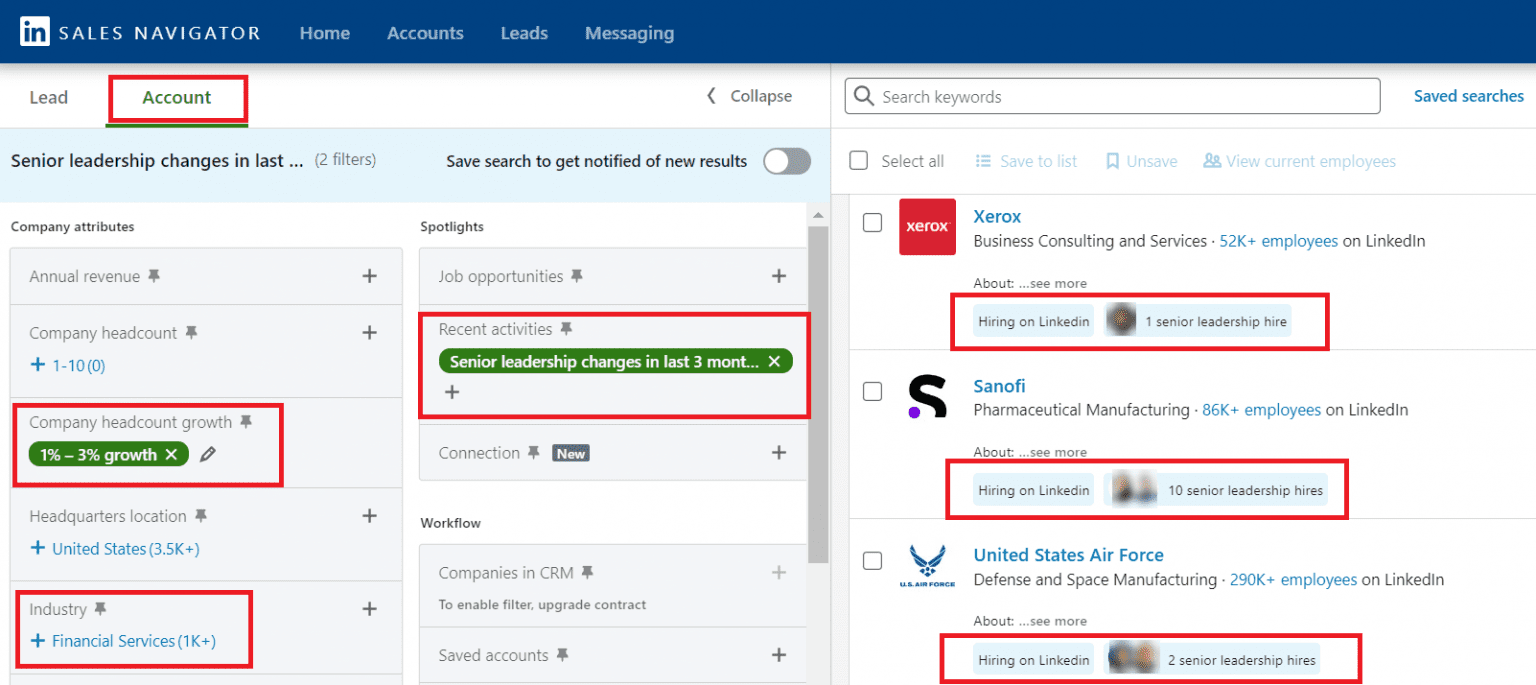Tick the checkbox next to Sanofi
The height and width of the screenshot is (685, 1536).
tap(872, 391)
